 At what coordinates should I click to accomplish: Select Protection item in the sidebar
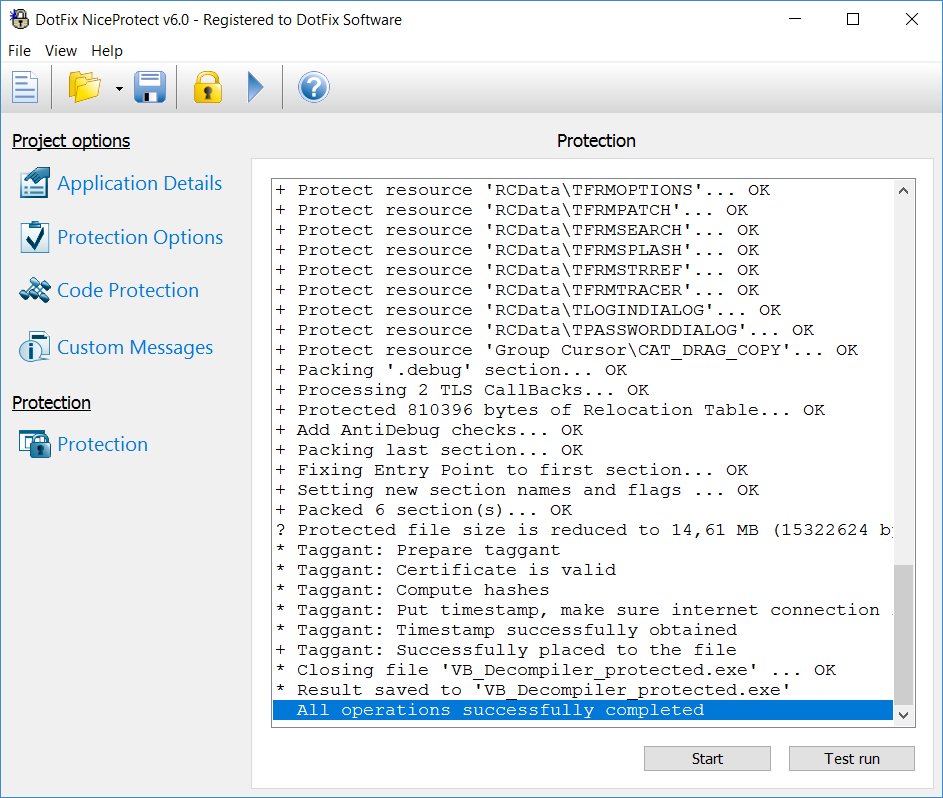[x=102, y=445]
